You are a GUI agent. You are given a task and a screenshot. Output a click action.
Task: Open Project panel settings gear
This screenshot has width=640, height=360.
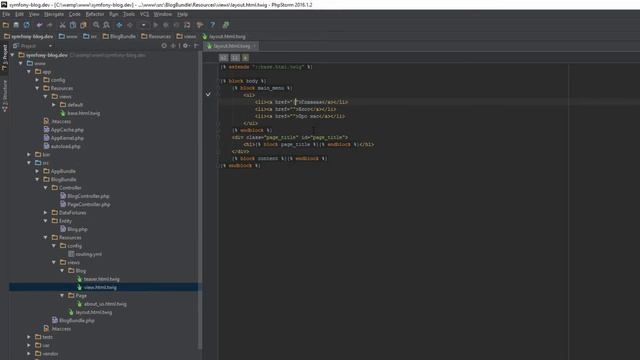pos(186,46)
